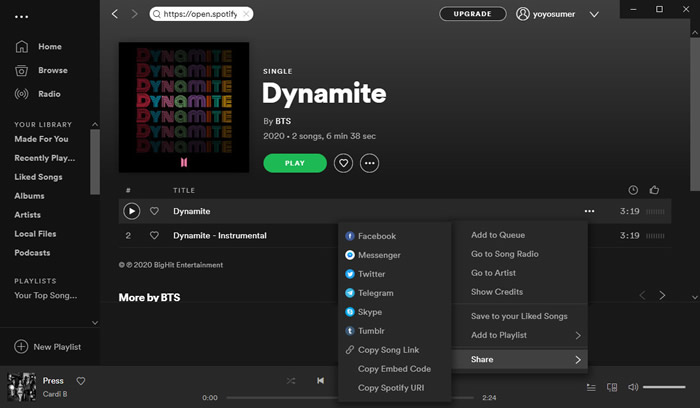700x408 pixels.
Task: Open Podcasts in library
Action: [x=32, y=253]
